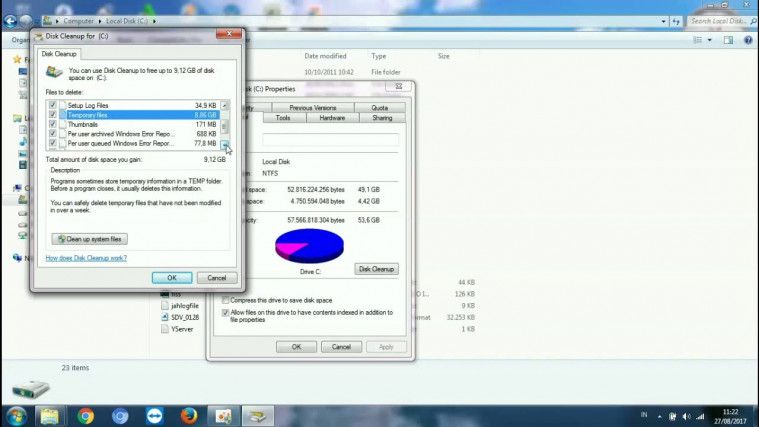Open Explorer Help question mark icon

[x=748, y=40]
